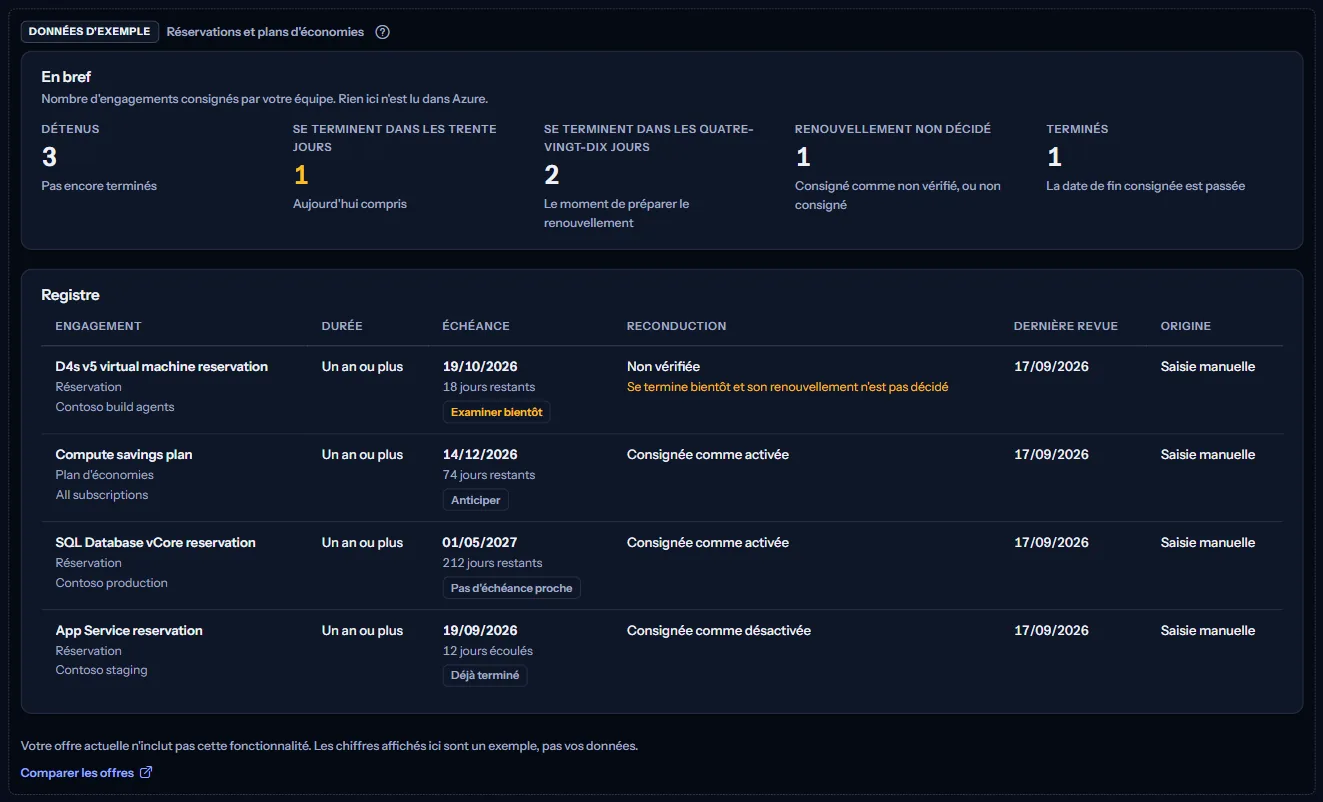Click the orange "1" ending within thirty days
The width and height of the screenshot is (1323, 802).
pyautogui.click(x=301, y=176)
